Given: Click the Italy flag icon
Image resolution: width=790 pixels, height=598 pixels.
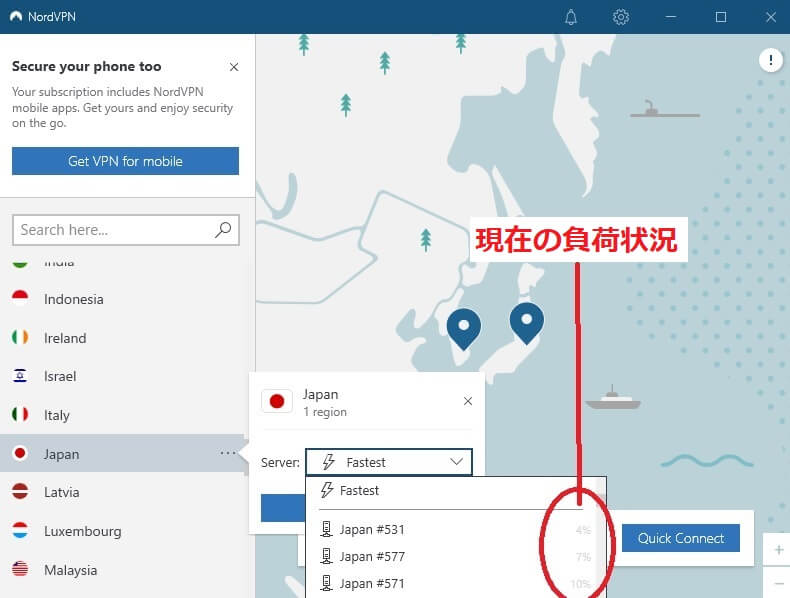Looking at the screenshot, I should (20, 414).
